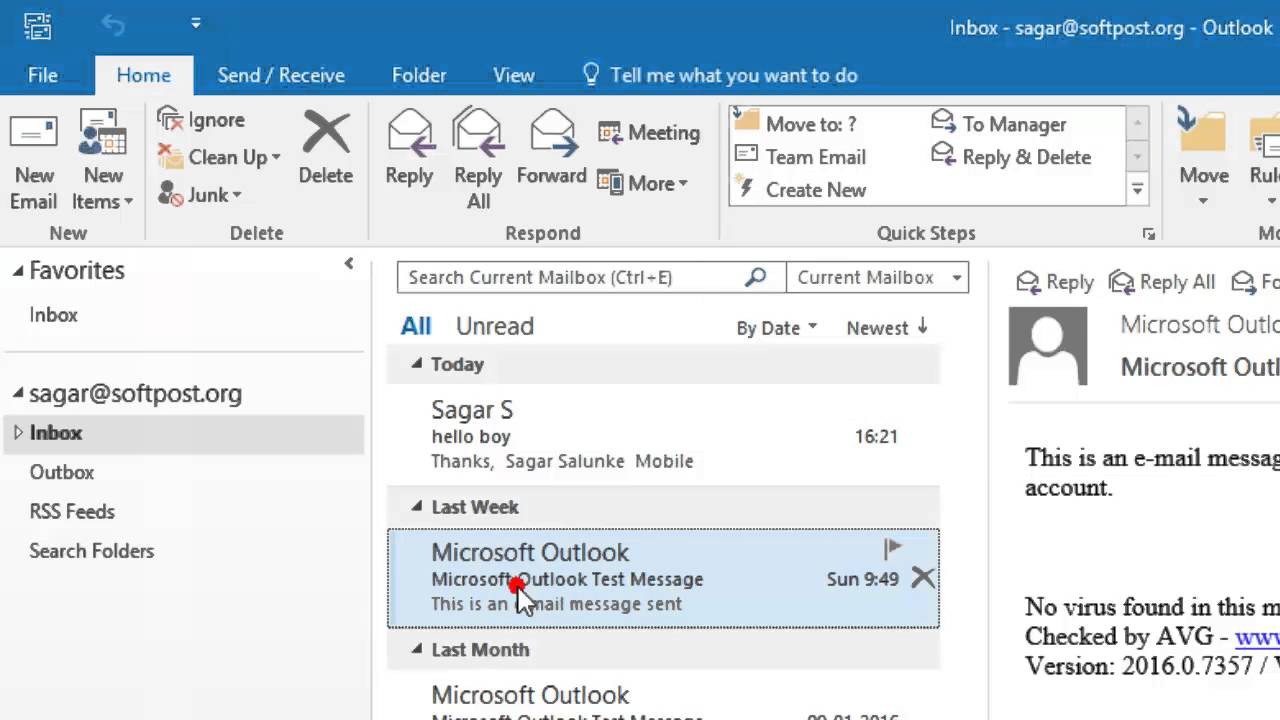This screenshot has width=1280, height=720.
Task: Open the By Date sort dropdown
Action: click(777, 327)
